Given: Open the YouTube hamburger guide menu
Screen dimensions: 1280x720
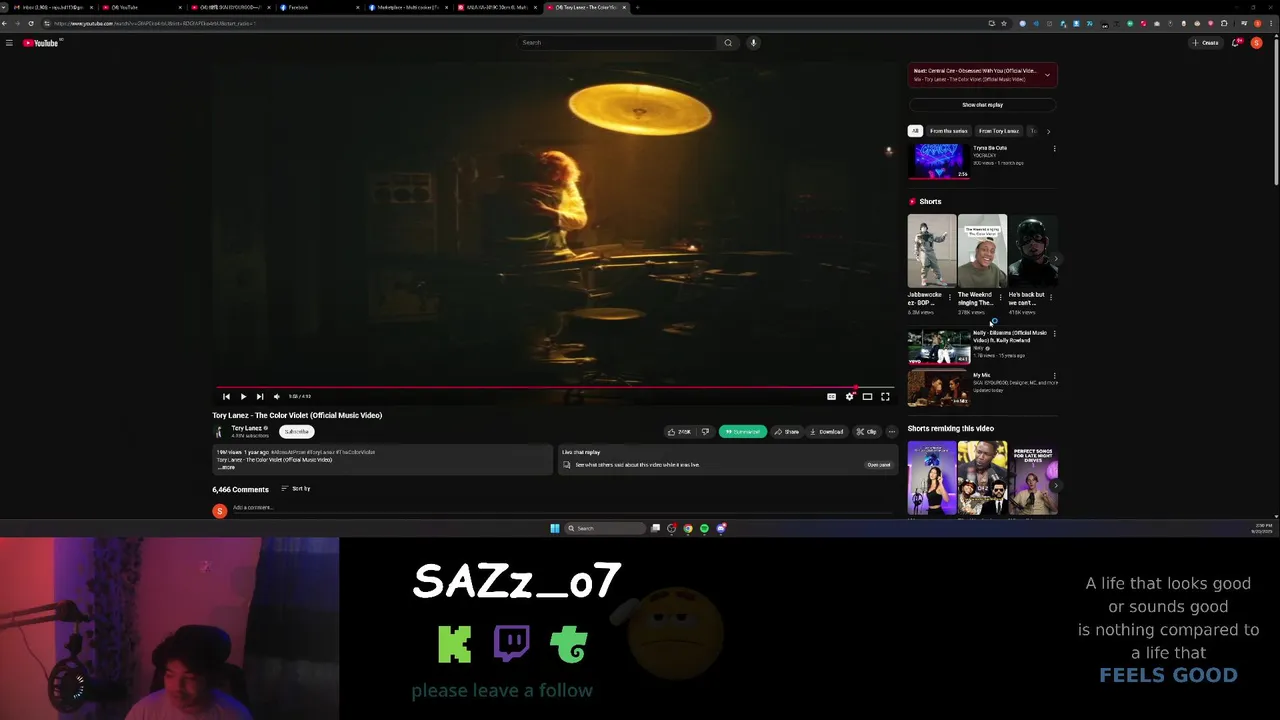Looking at the screenshot, I should pos(9,43).
